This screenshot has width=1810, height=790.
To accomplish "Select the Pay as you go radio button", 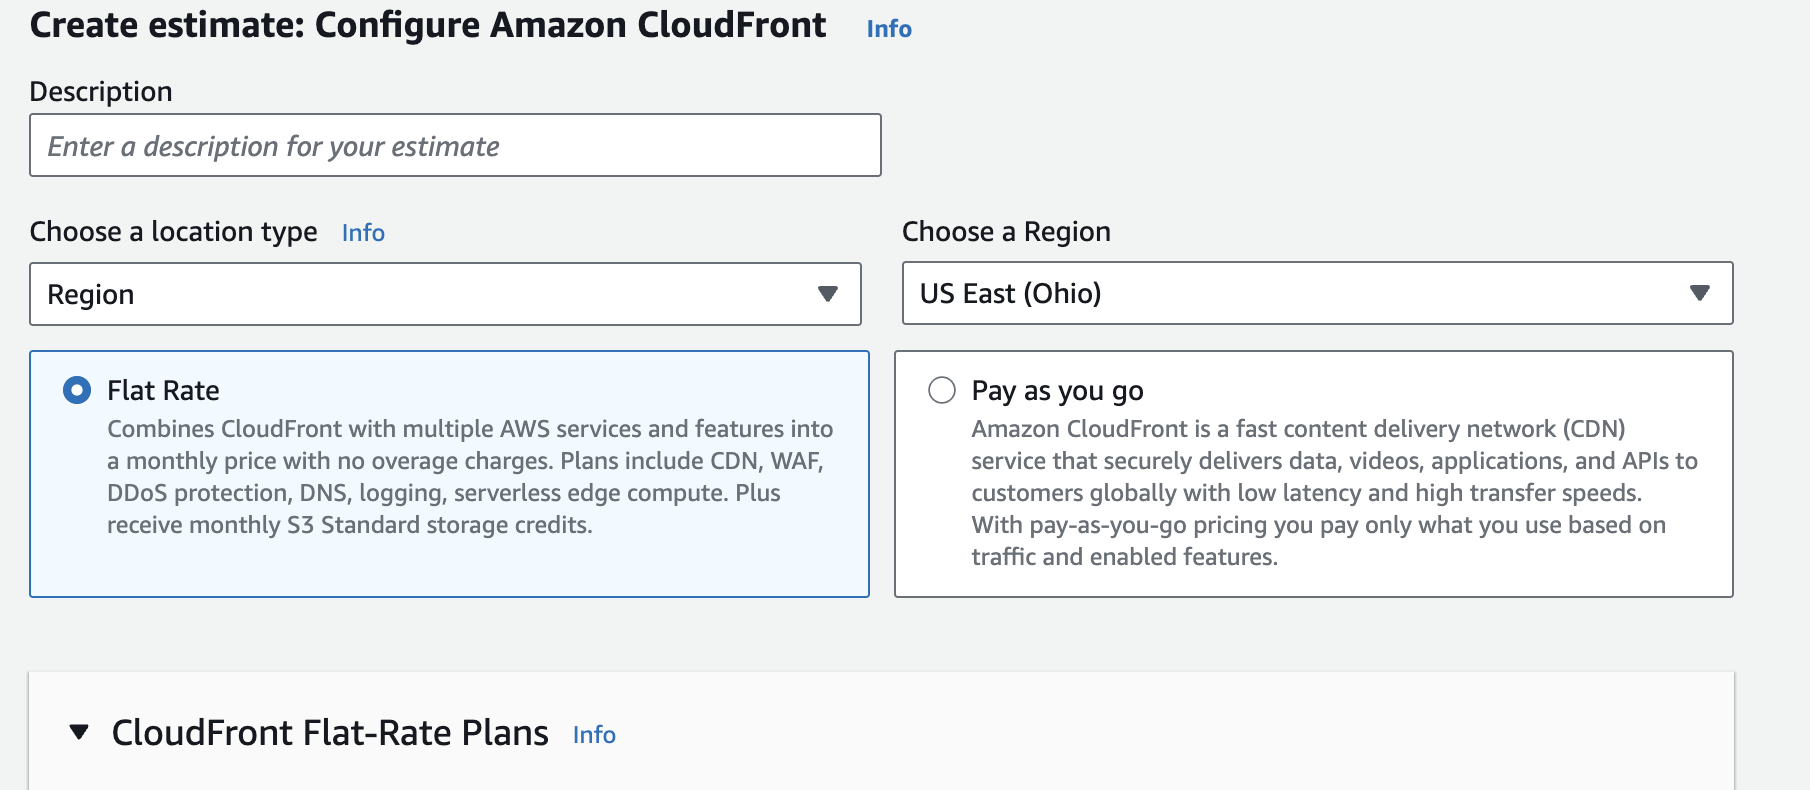I will point(941,390).
